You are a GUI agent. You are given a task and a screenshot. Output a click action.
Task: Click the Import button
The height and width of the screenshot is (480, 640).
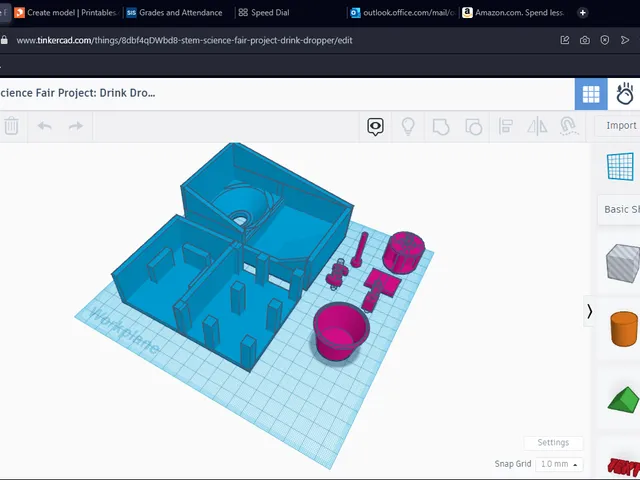pyautogui.click(x=618, y=126)
